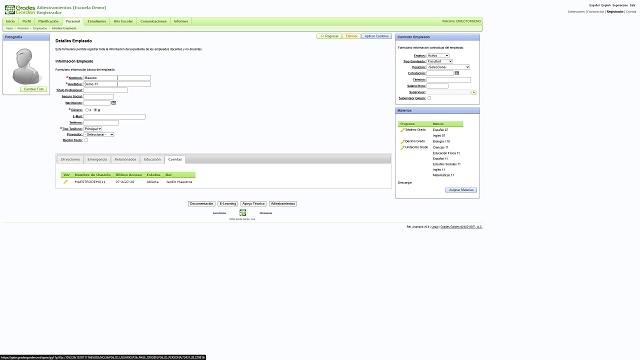Click the Apoyo Técnico footer button
Screen dimensions: 640x360
coord(253,204)
